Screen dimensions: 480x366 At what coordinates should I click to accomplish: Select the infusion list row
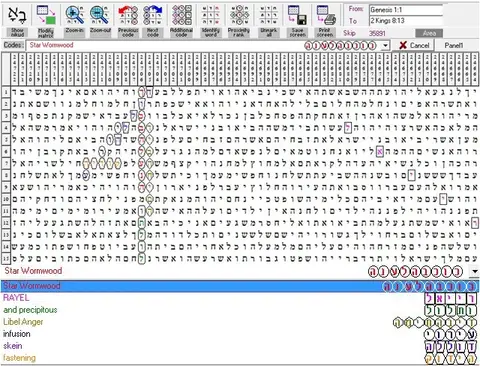pos(240,334)
